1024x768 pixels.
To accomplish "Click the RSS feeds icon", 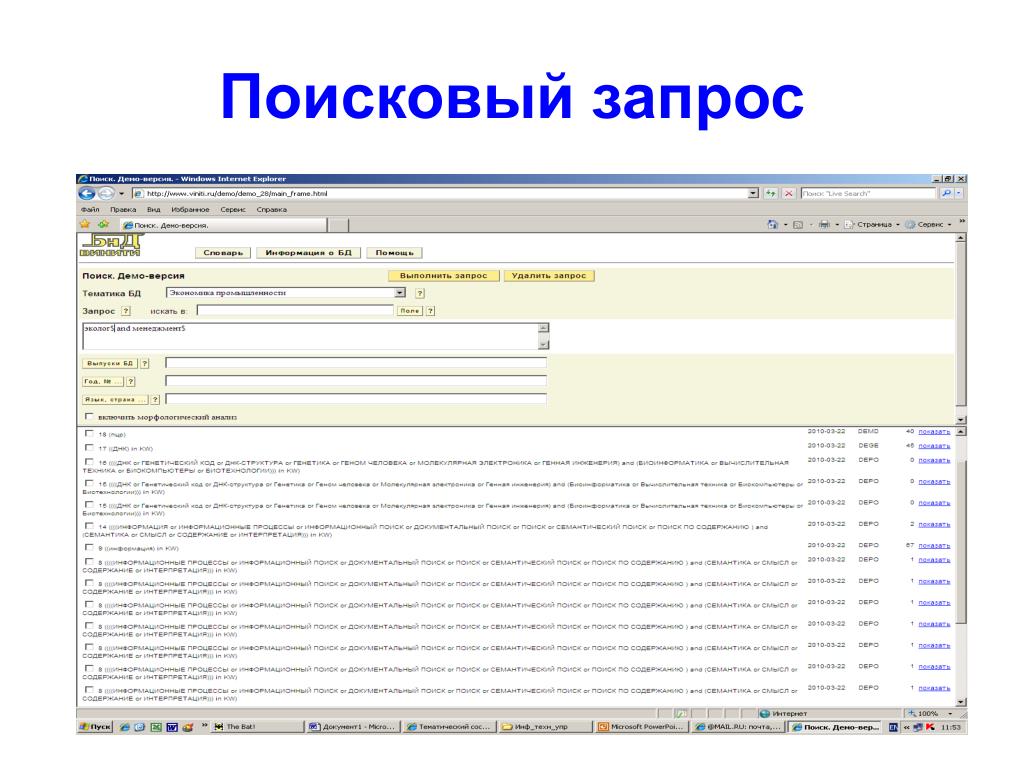I will (x=798, y=225).
